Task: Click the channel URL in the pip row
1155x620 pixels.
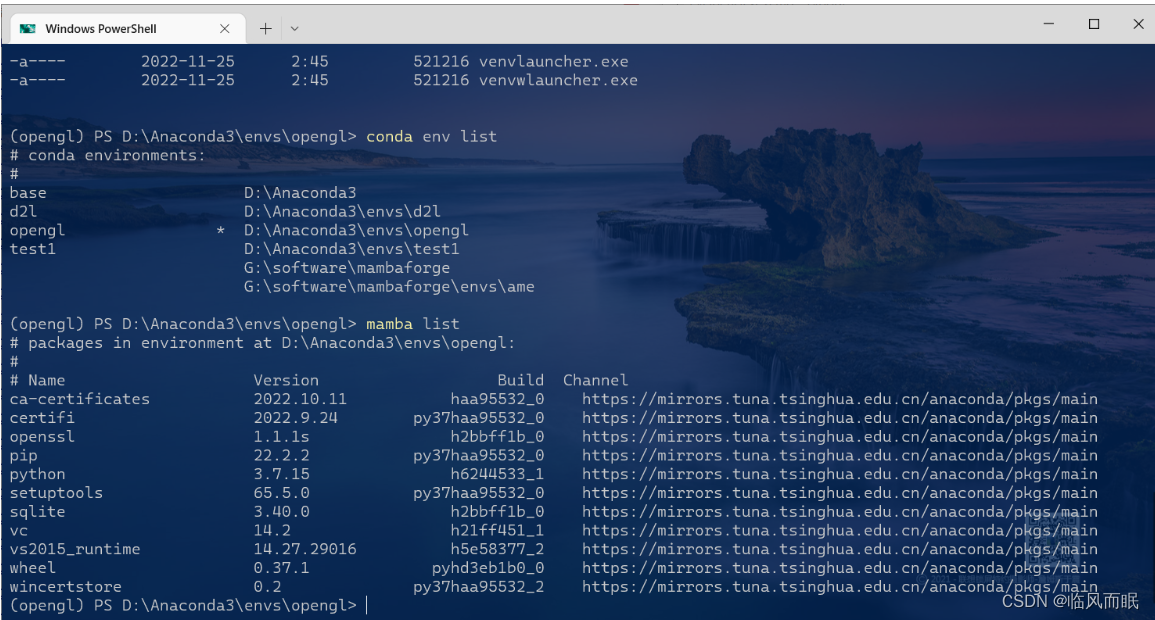Action: [840, 456]
